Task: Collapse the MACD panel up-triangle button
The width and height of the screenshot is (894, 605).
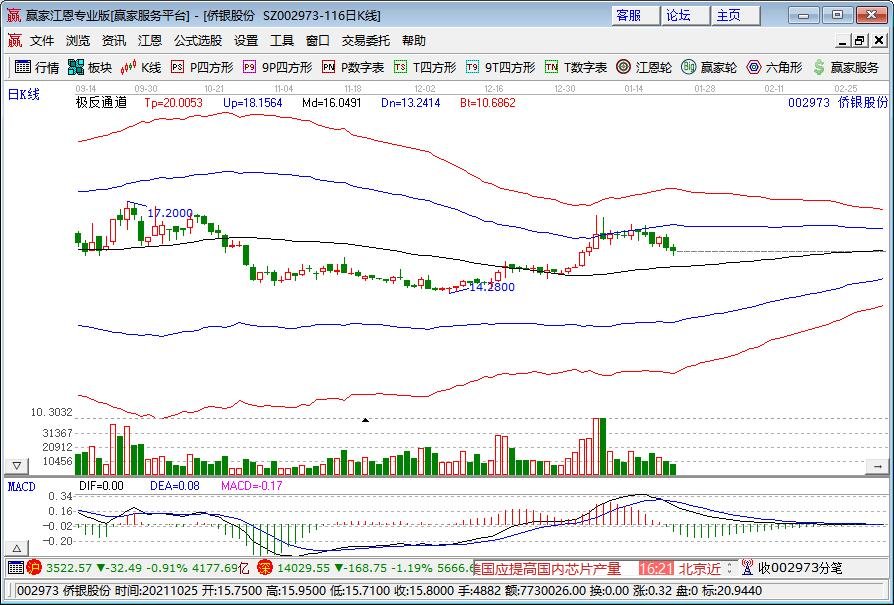Action: click(17, 549)
